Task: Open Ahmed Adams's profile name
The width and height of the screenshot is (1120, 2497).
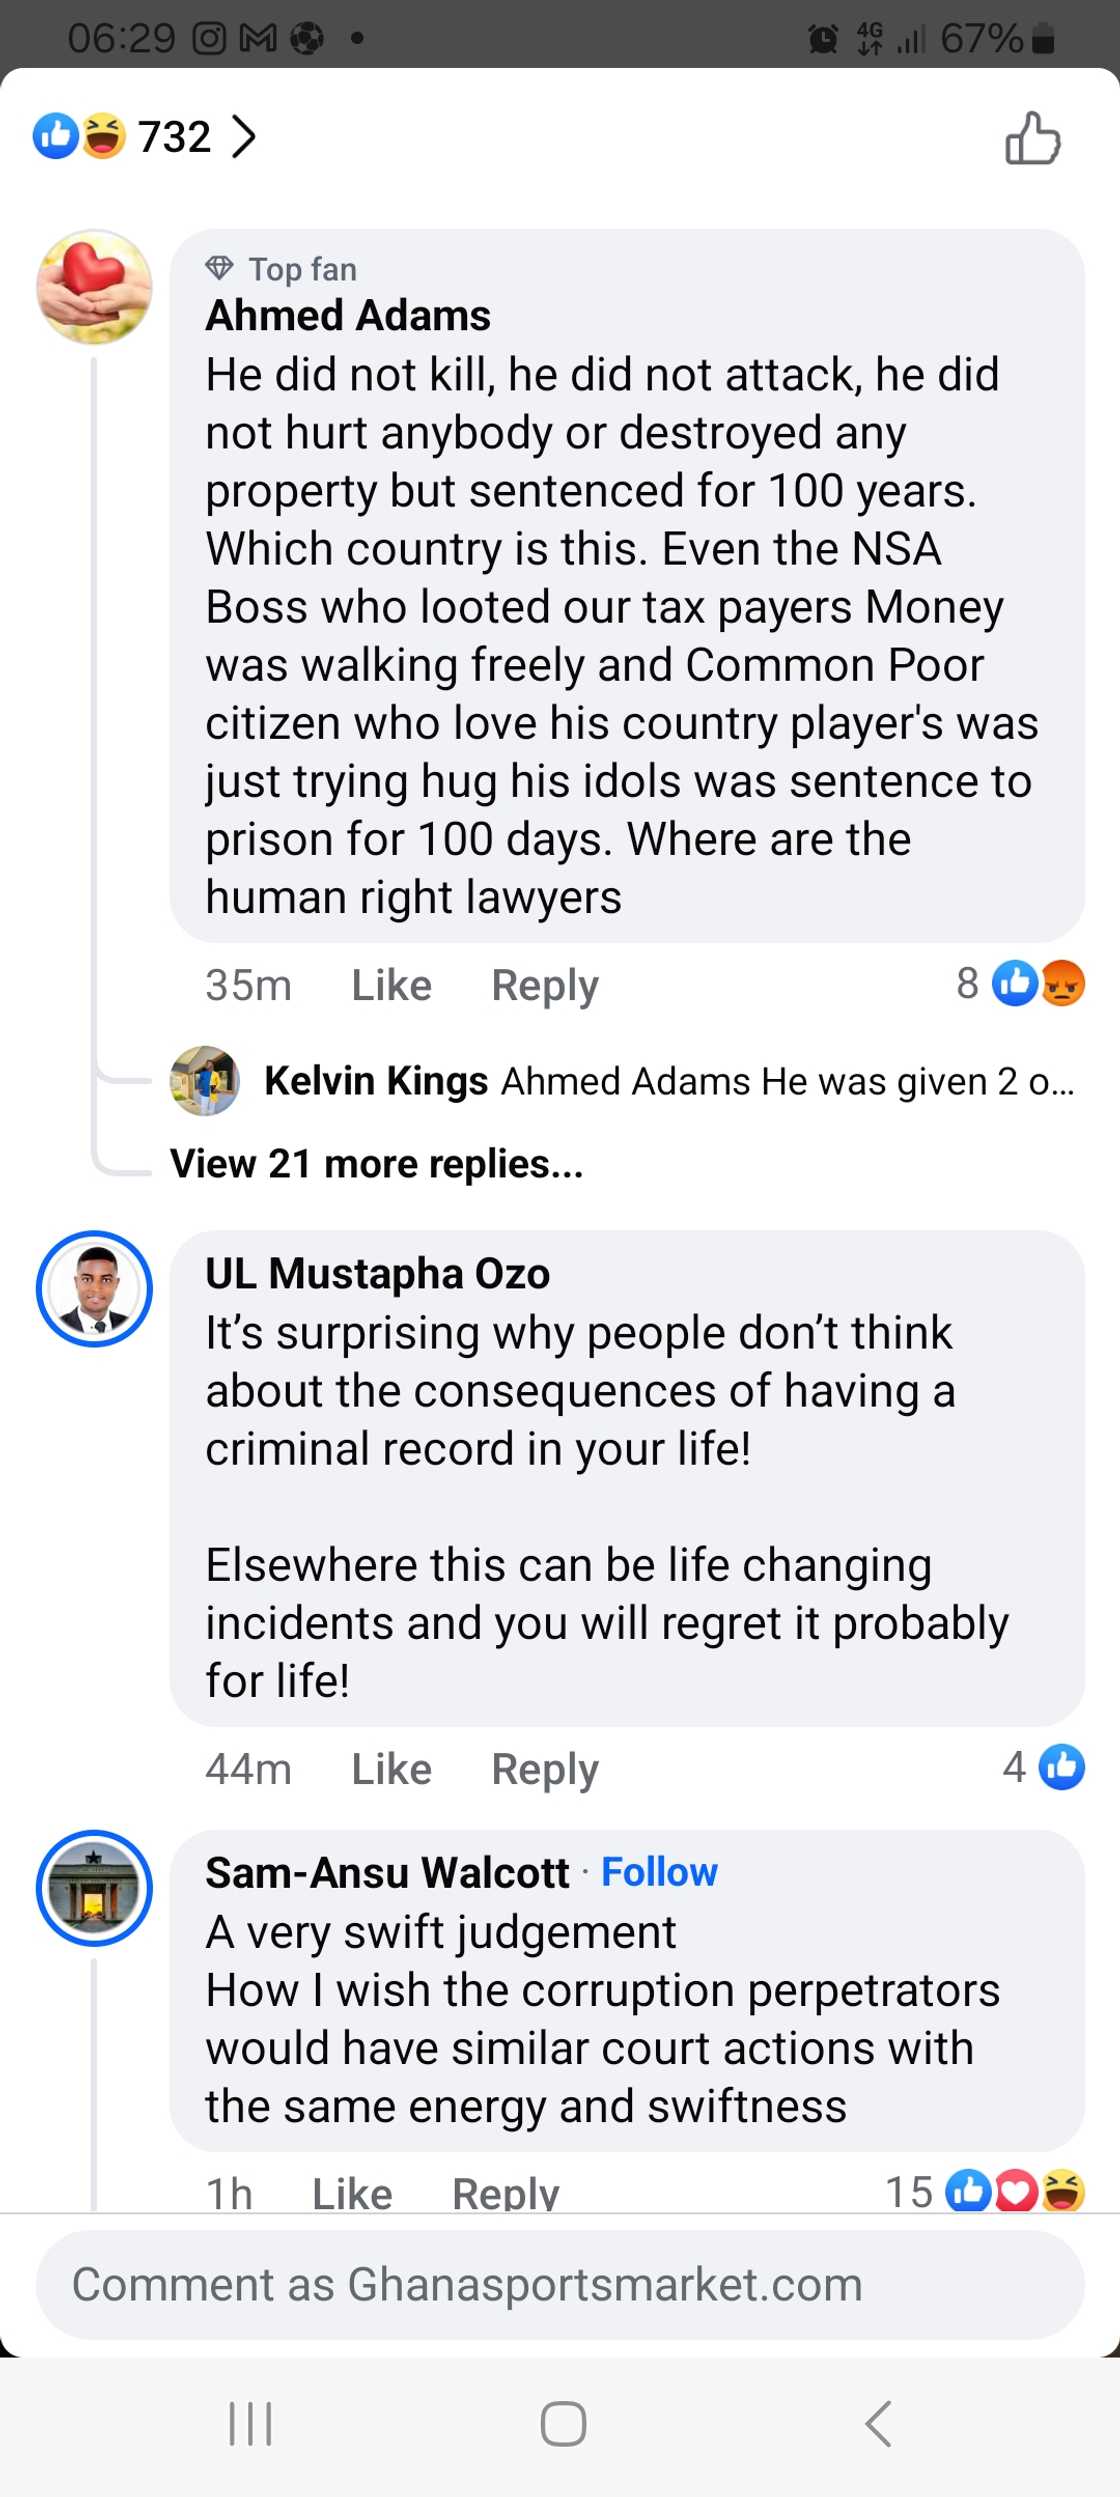Action: pyautogui.click(x=347, y=315)
